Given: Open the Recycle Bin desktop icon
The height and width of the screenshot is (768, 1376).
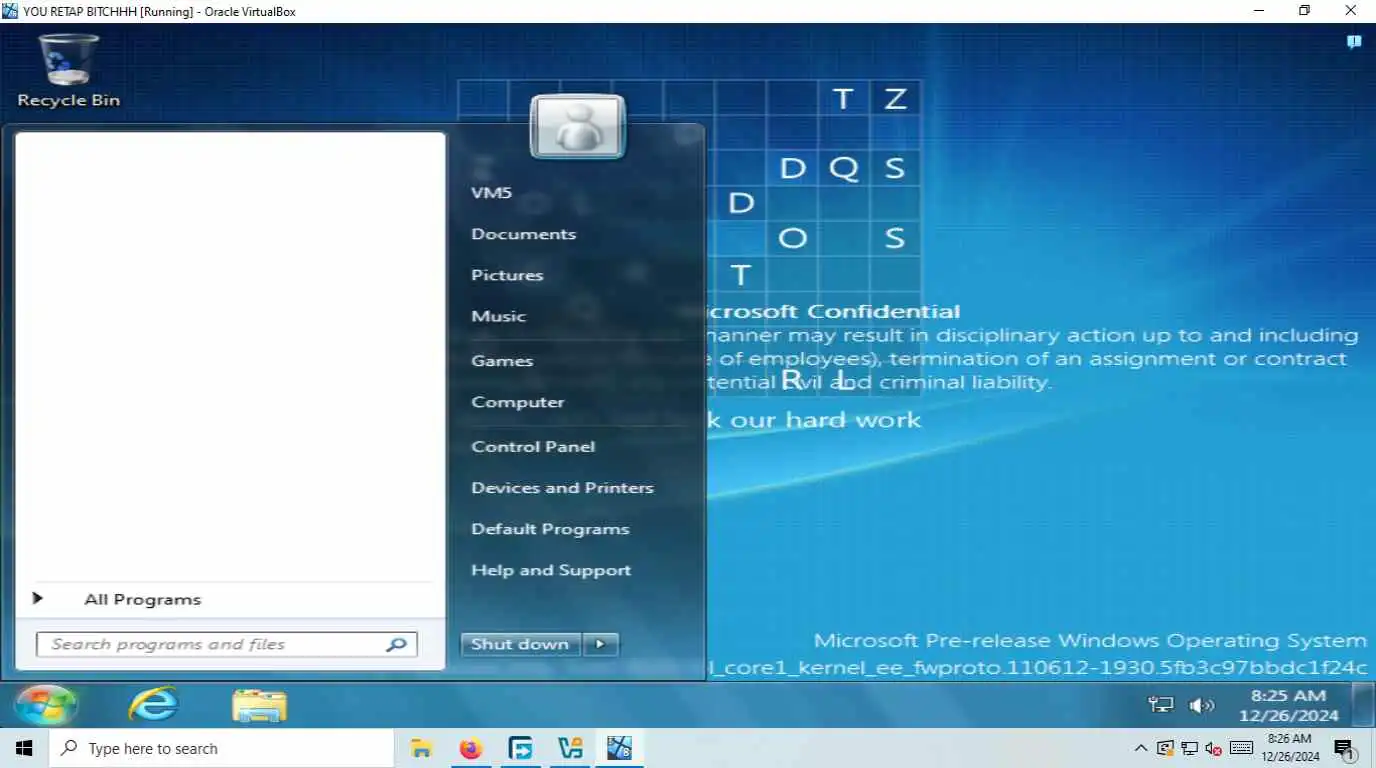Looking at the screenshot, I should (68, 70).
